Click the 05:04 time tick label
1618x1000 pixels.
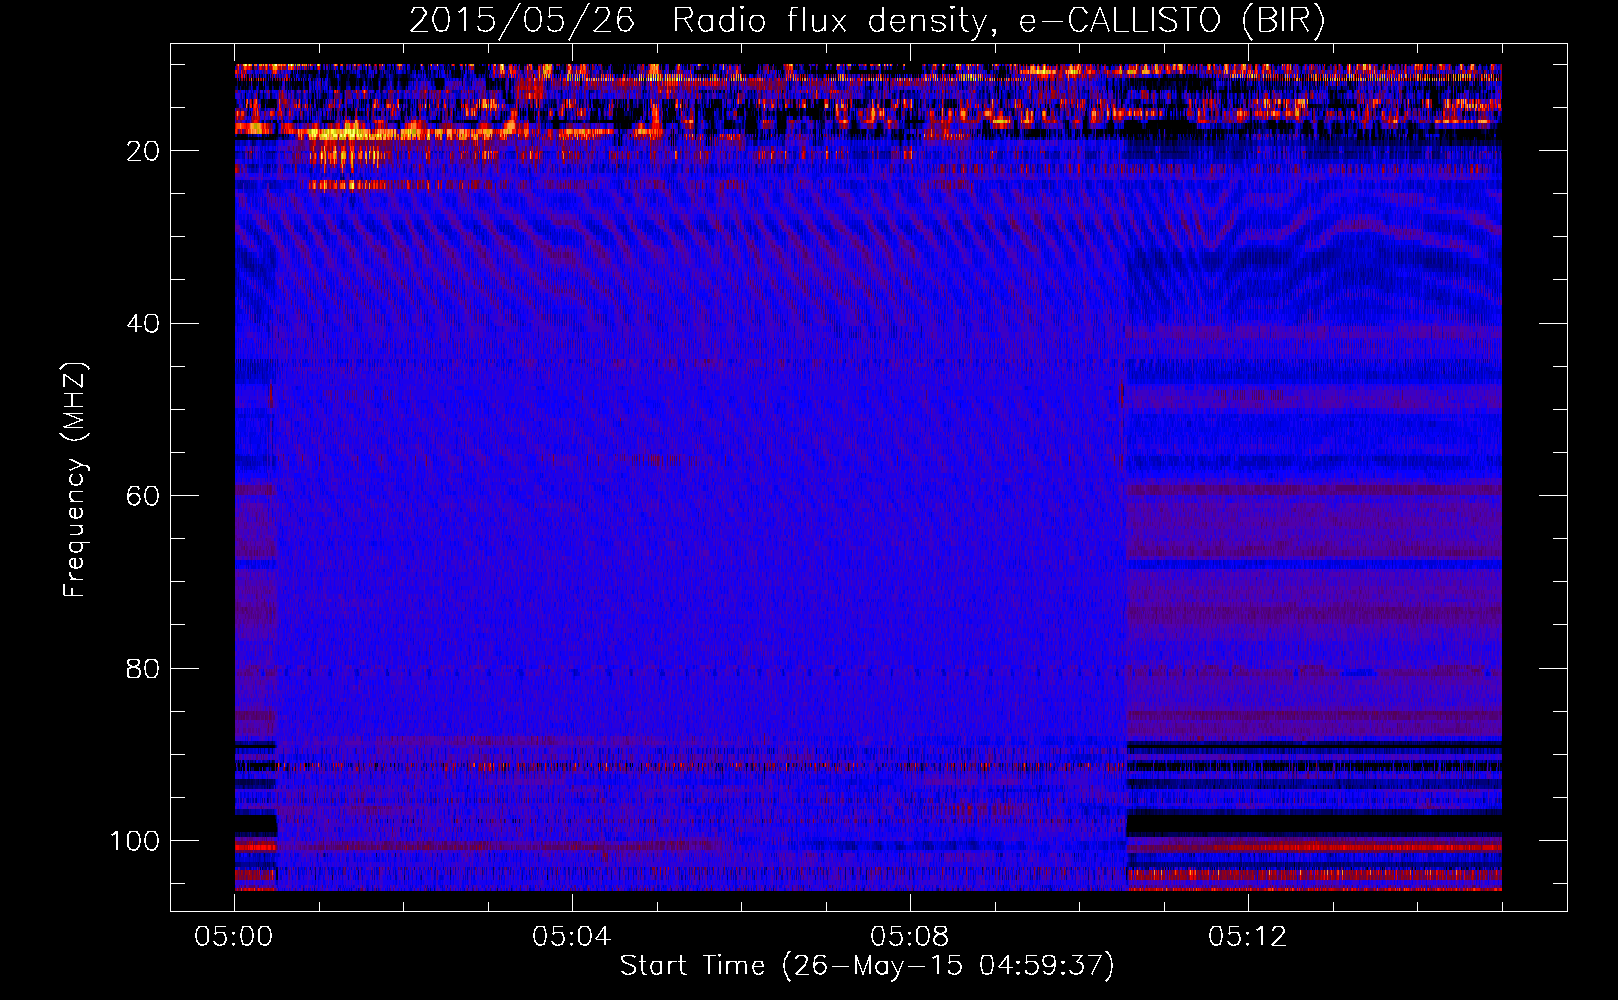(572, 937)
